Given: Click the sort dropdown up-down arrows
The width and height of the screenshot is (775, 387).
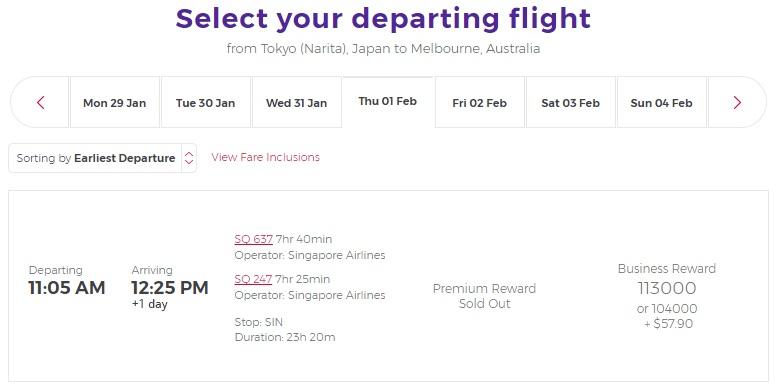Looking at the screenshot, I should [x=189, y=158].
